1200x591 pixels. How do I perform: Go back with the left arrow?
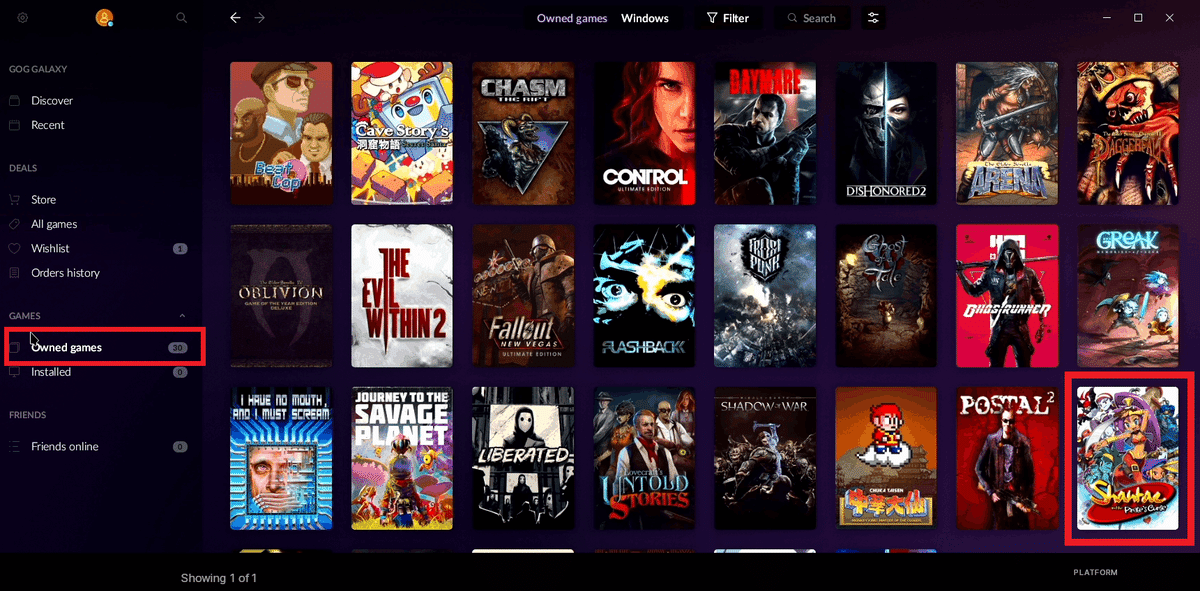[235, 18]
